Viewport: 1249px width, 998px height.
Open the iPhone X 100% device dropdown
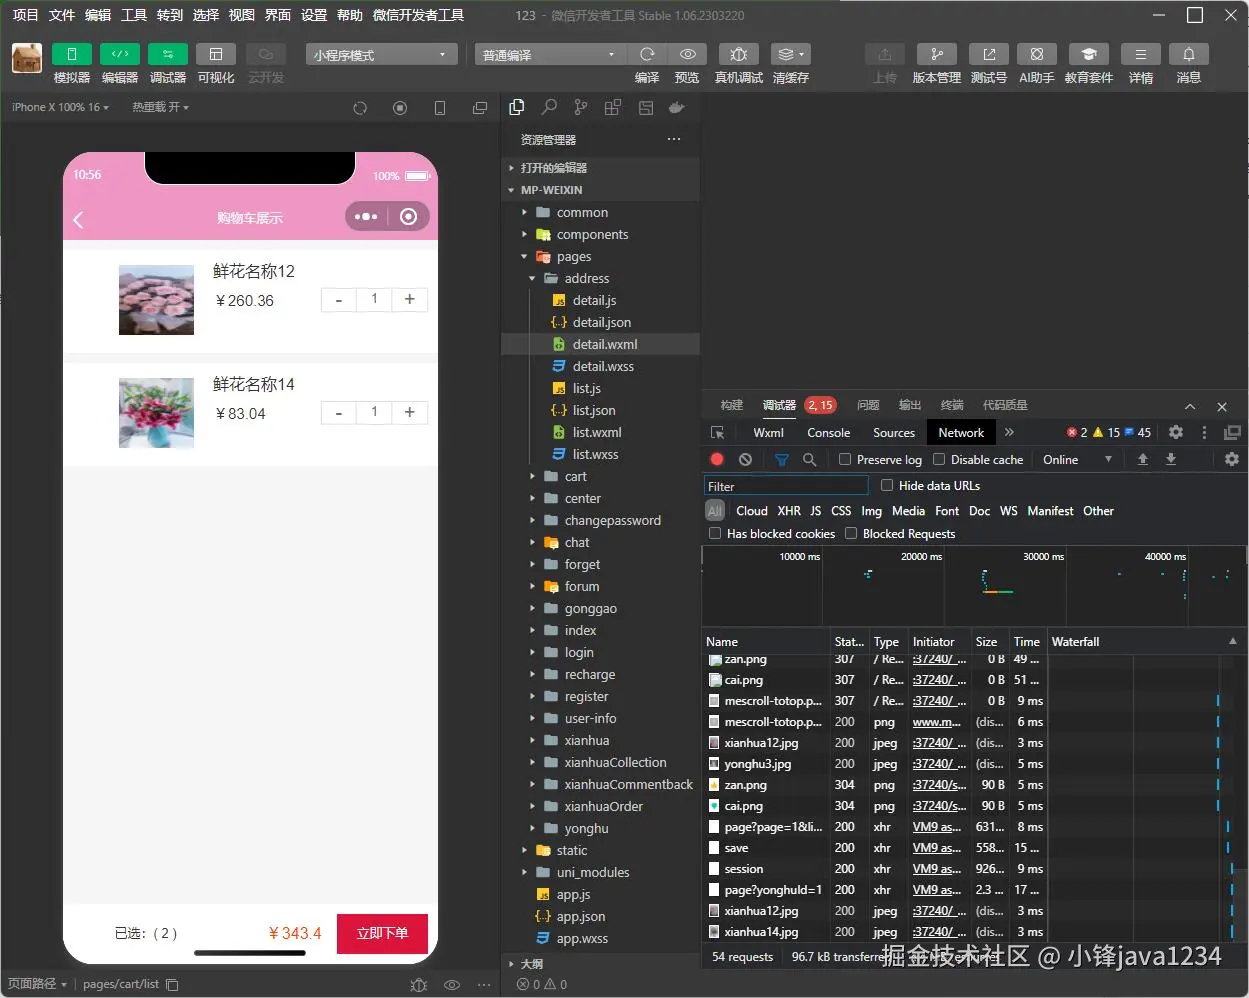(60, 107)
